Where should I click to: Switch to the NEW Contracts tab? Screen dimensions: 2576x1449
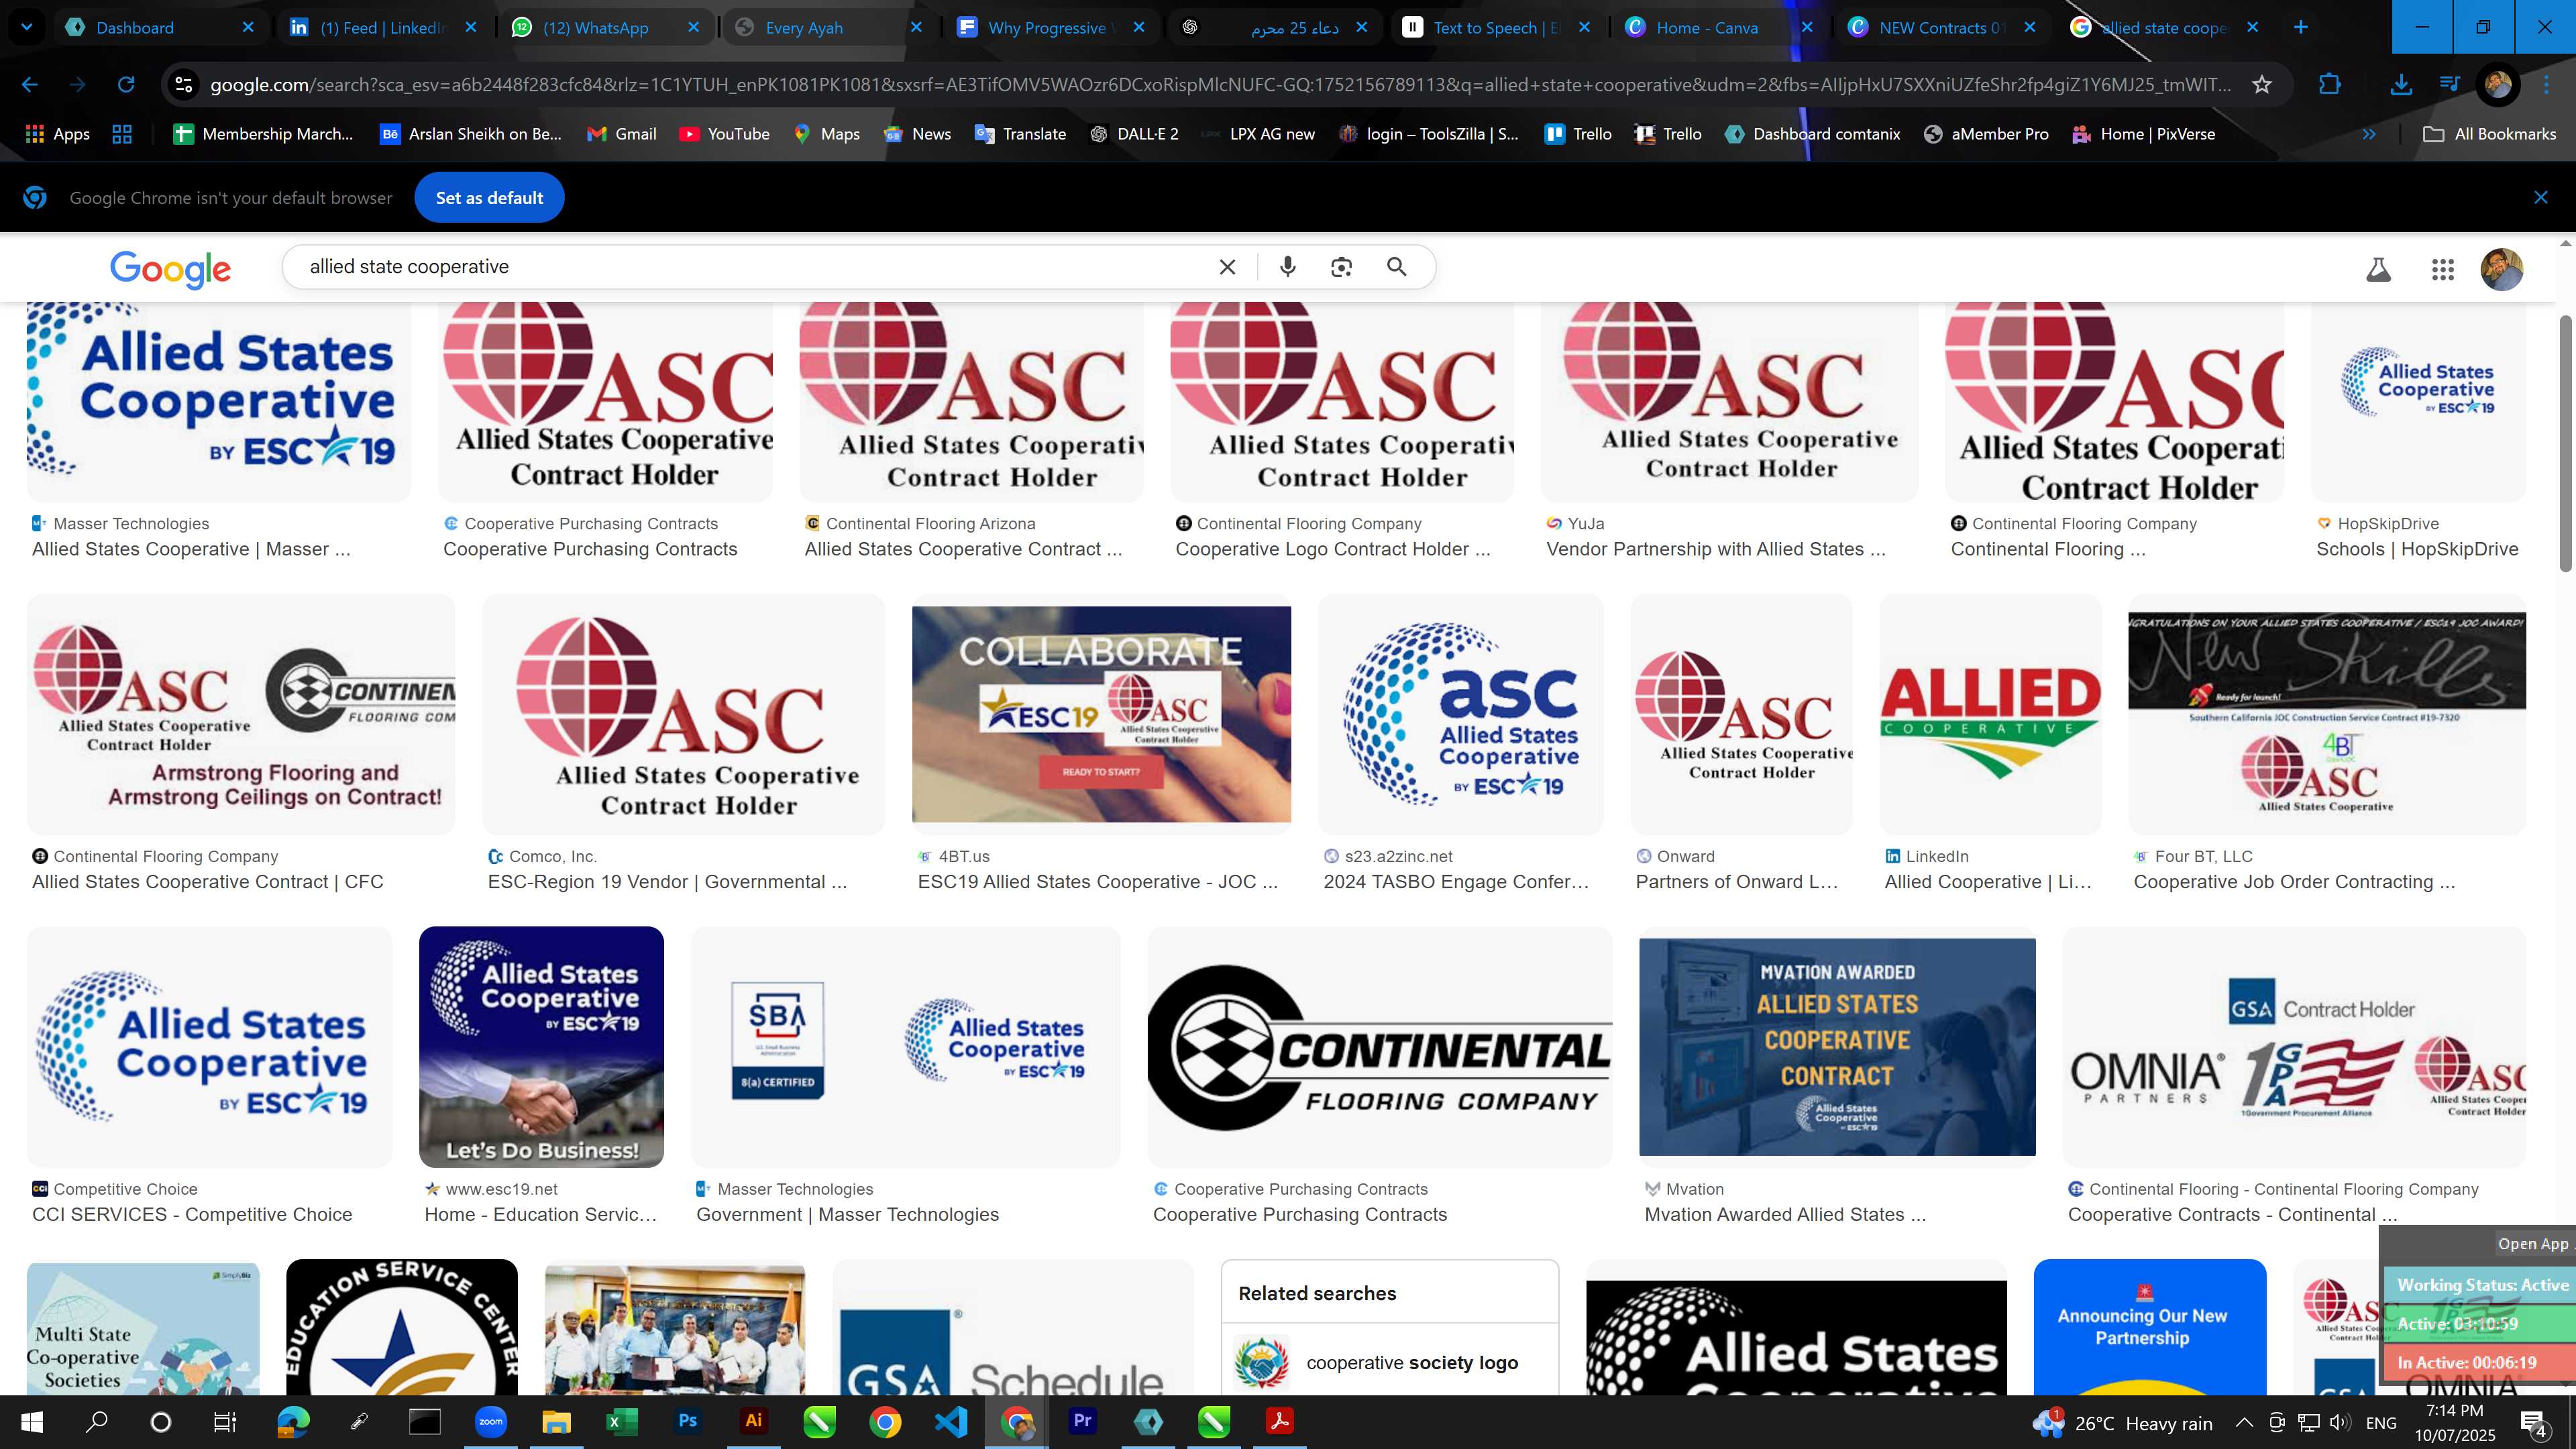coord(1941,27)
